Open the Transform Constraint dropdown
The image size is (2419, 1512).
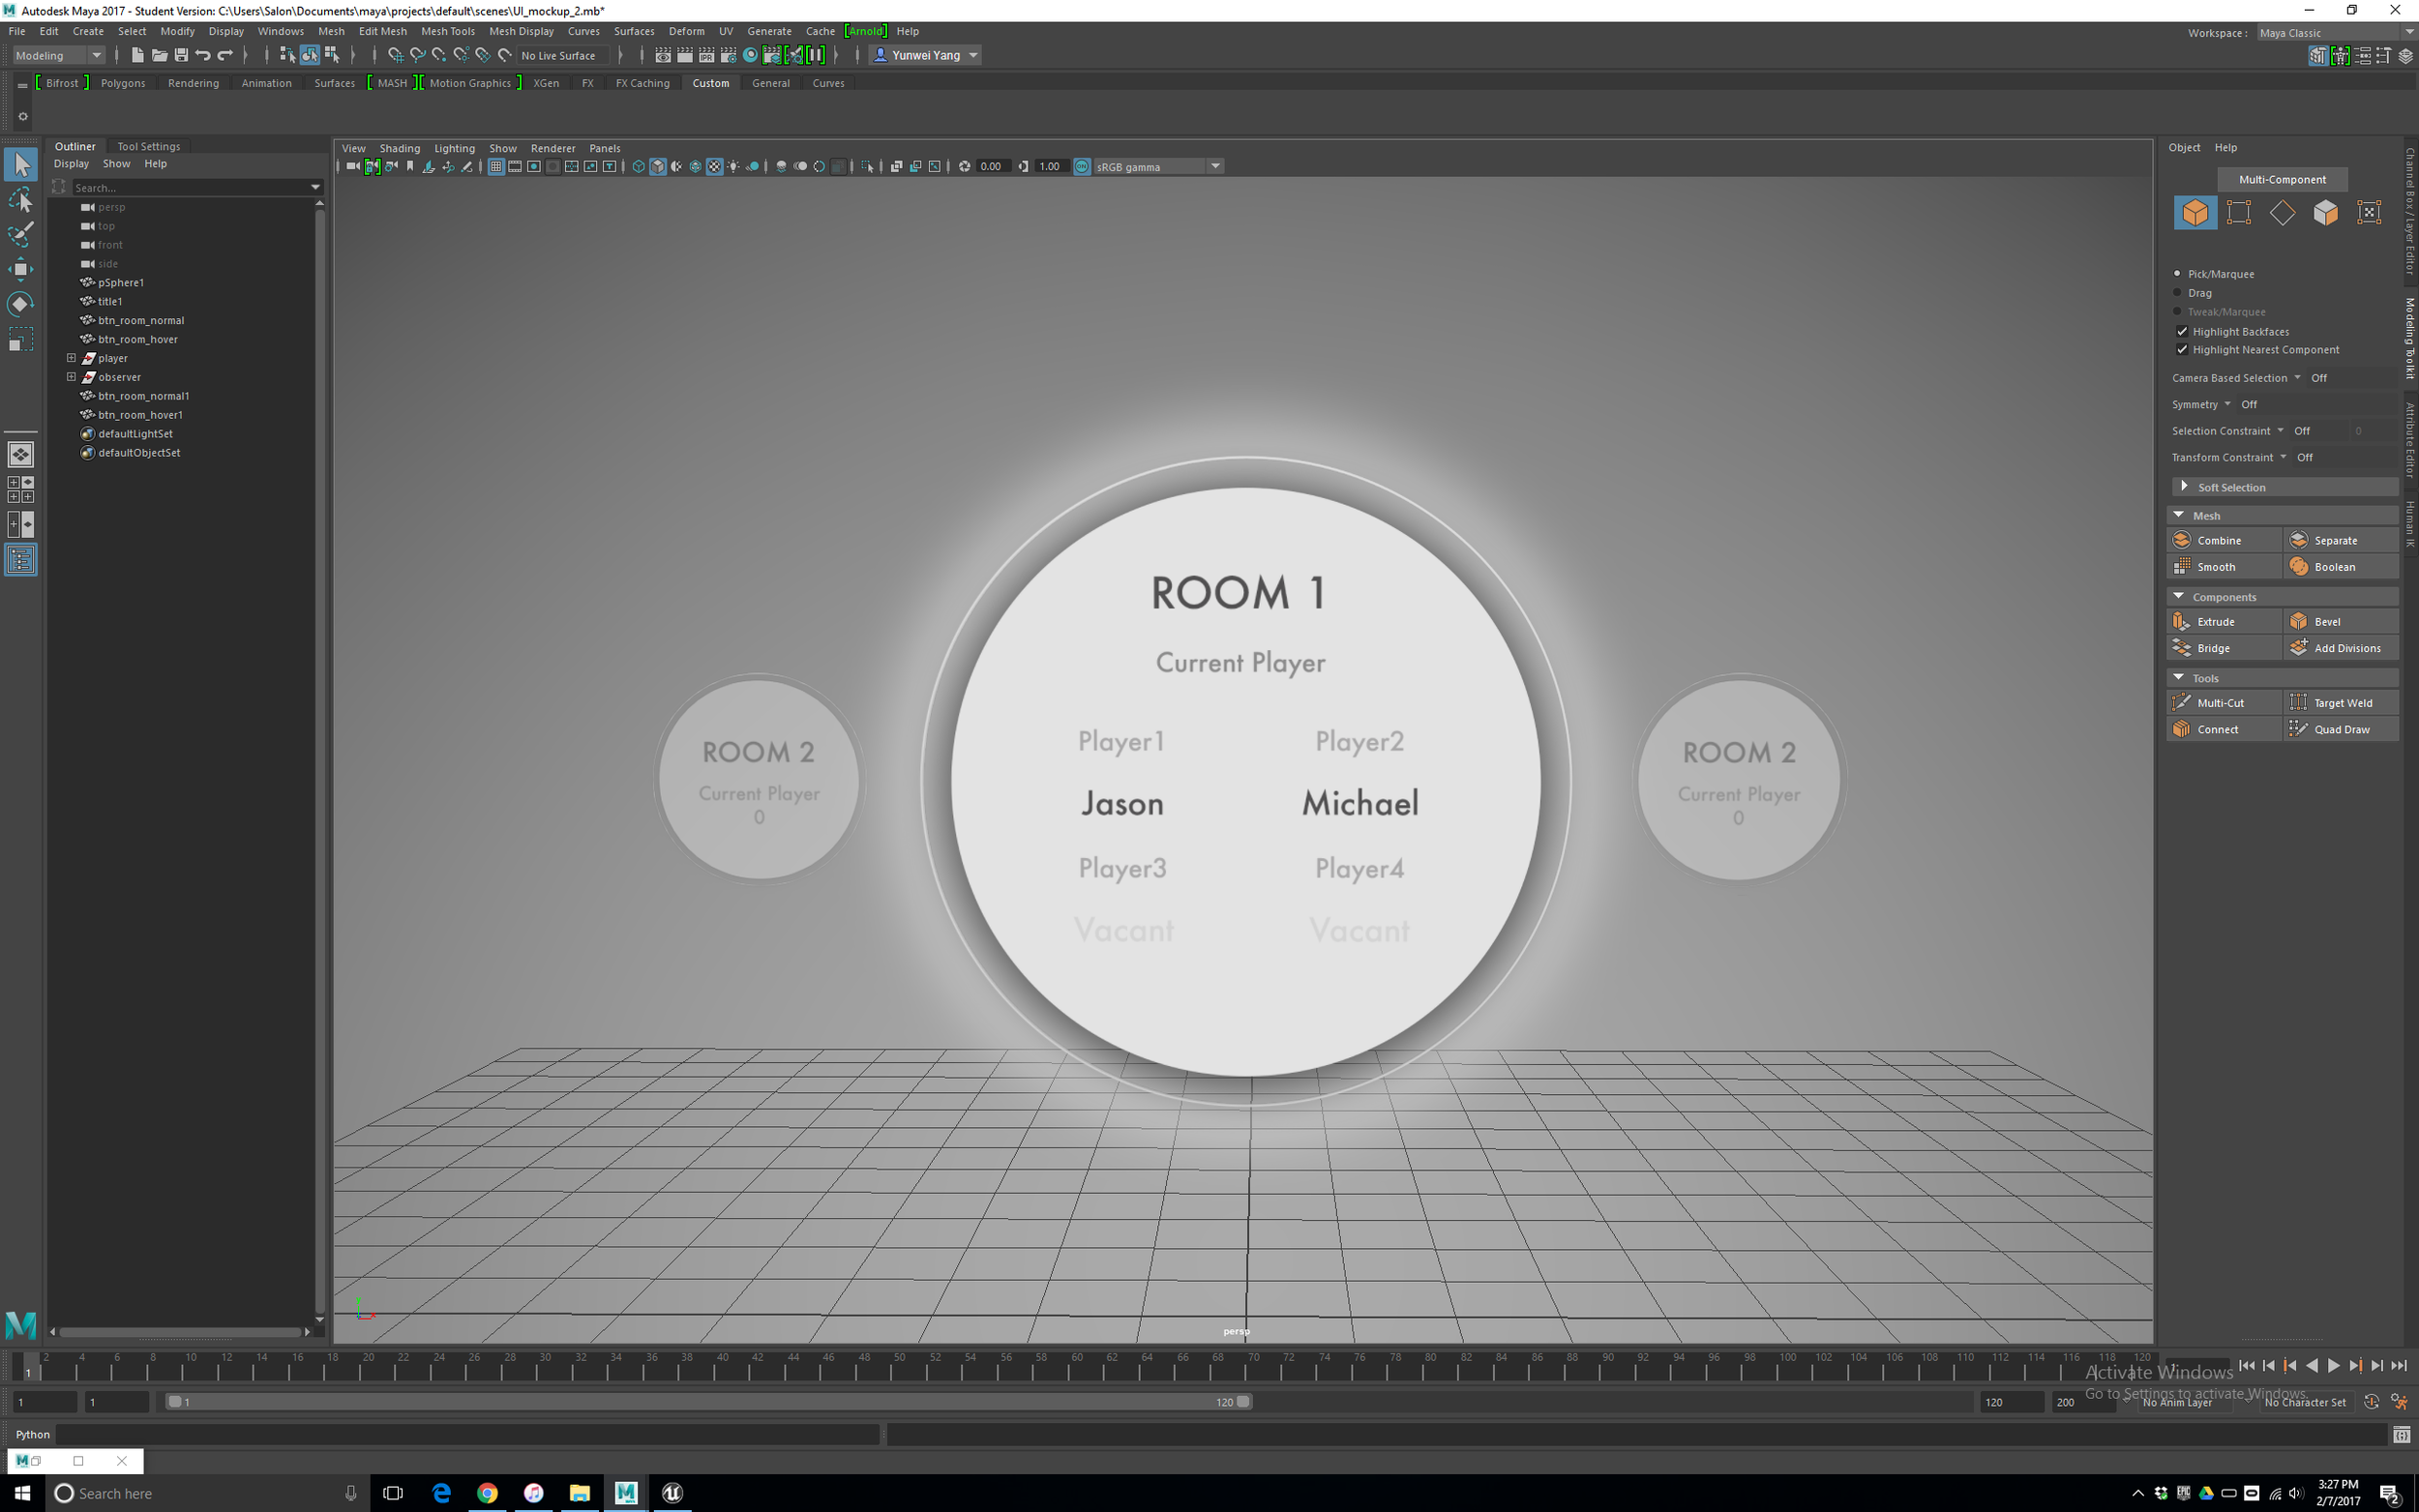[x=2283, y=457]
